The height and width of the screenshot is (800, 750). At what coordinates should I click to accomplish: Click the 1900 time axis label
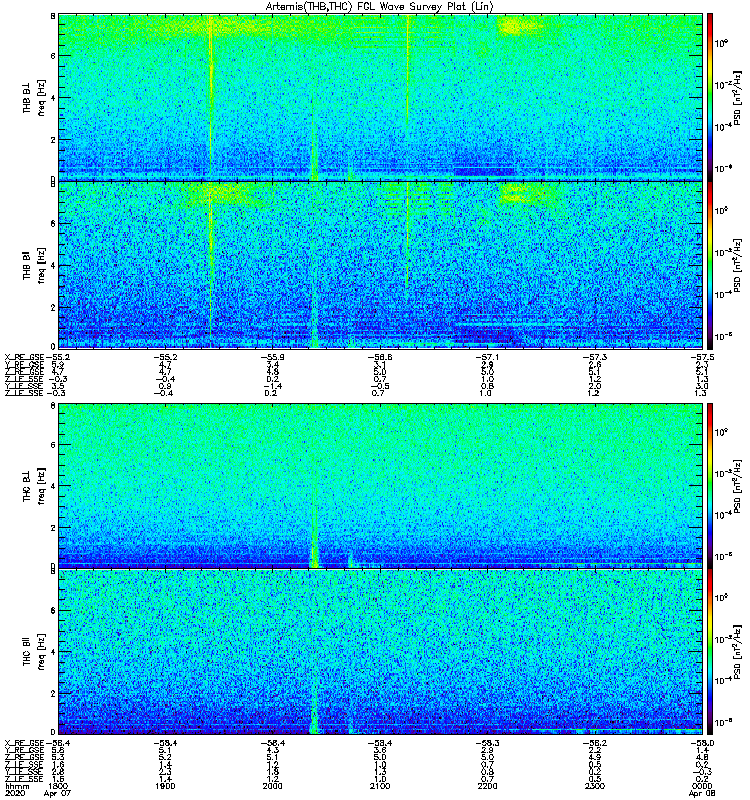(165, 786)
